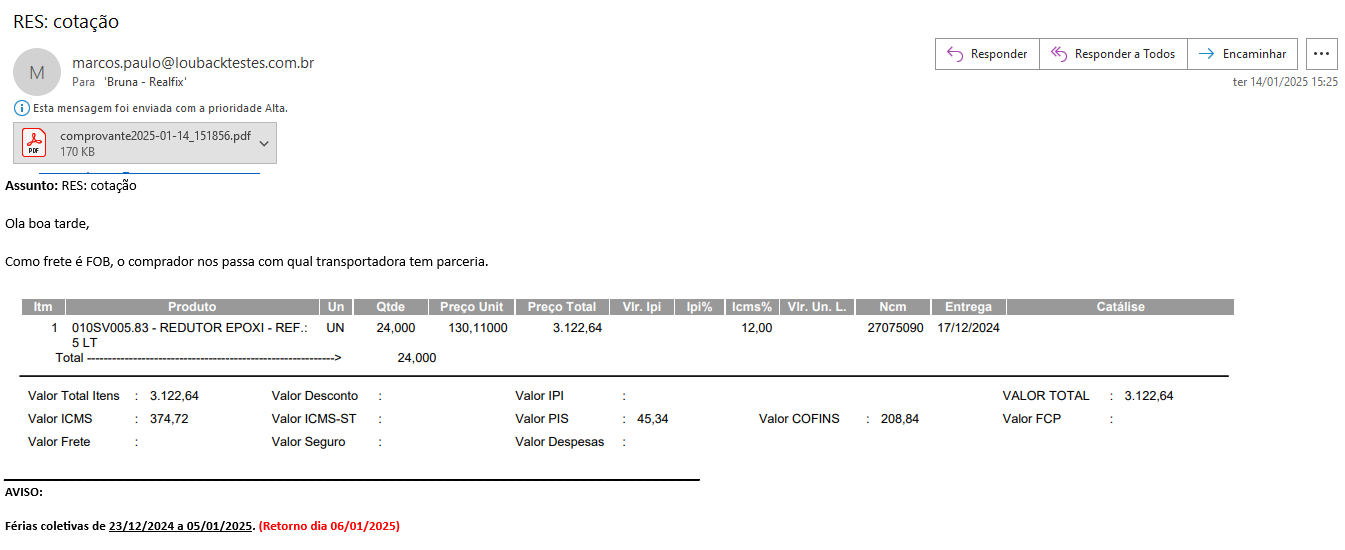1345x550 pixels.
Task: Click the email timestamp ter 14/01/2025
Action: 1285,82
